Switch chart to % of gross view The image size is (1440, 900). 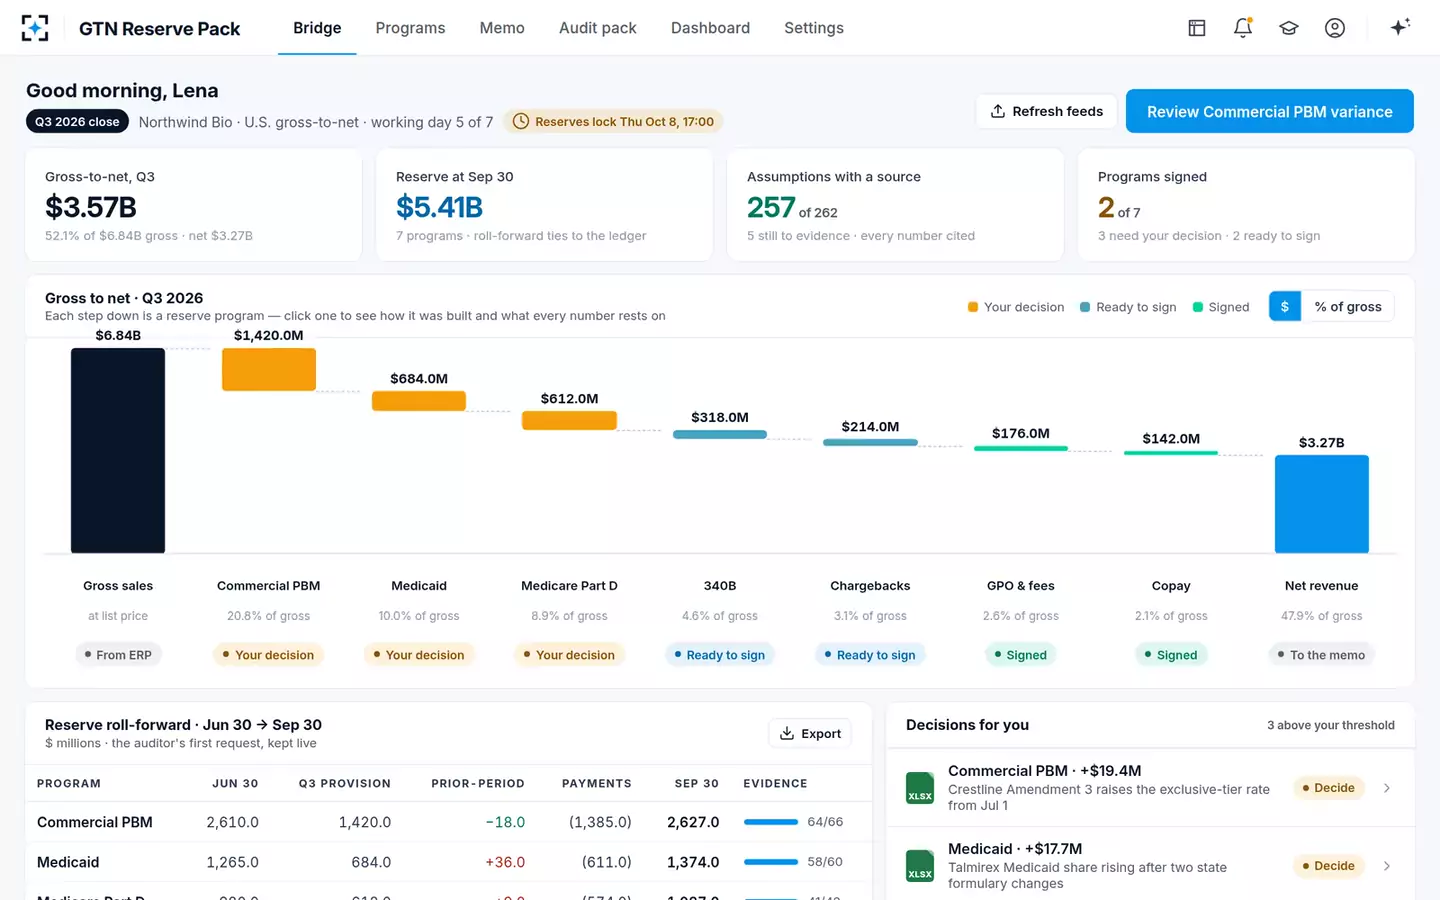click(1348, 307)
